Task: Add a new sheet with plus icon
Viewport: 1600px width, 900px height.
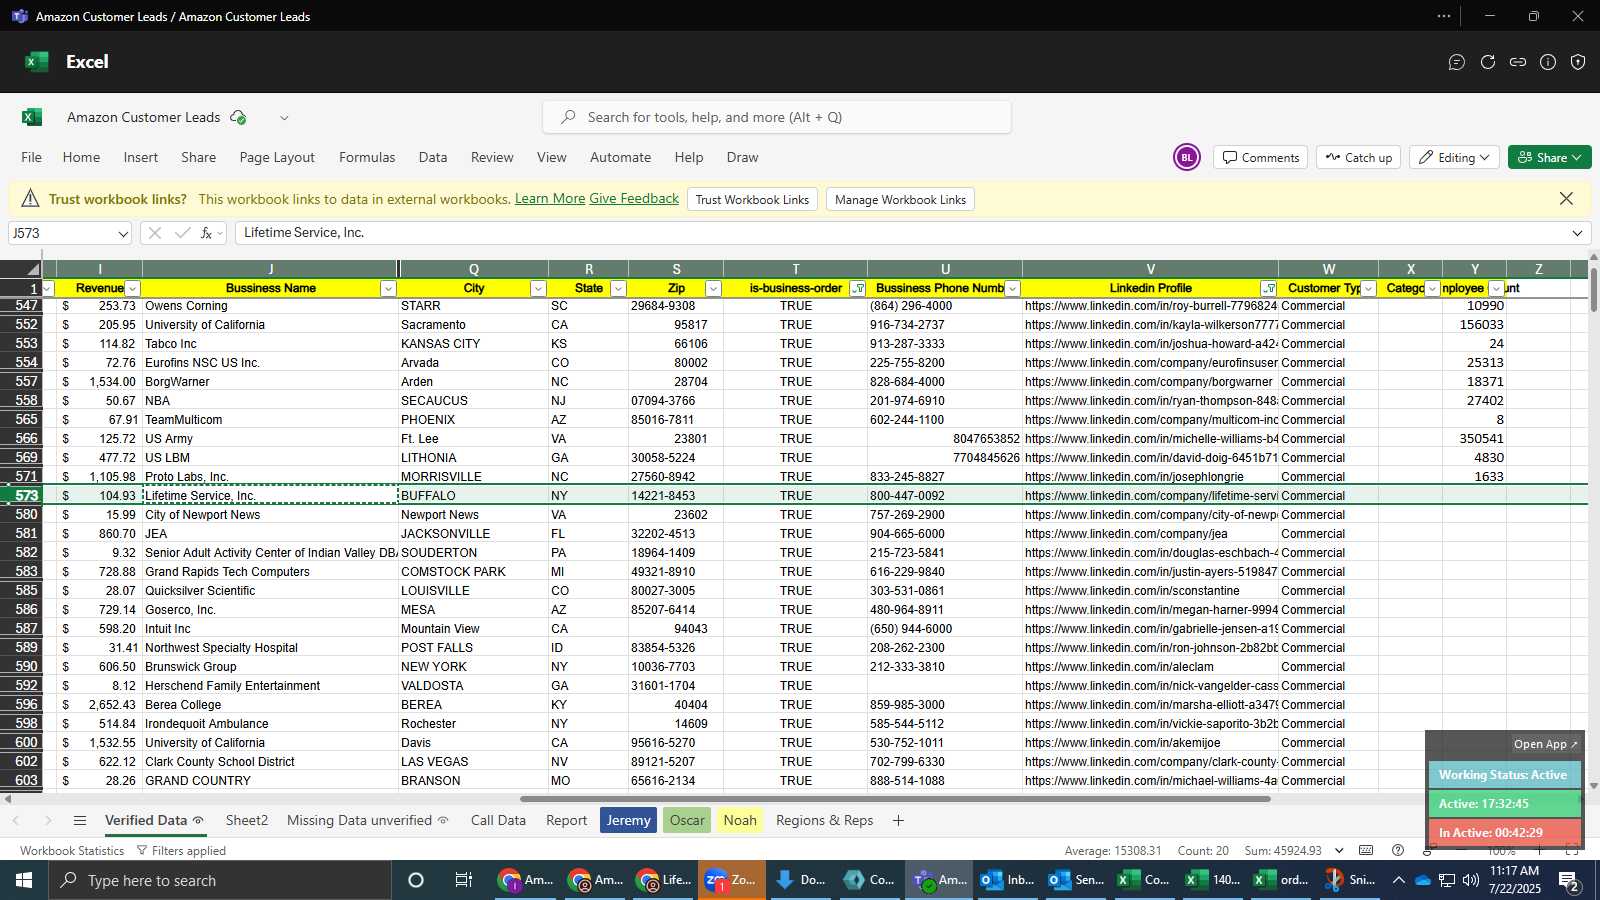Action: (898, 820)
